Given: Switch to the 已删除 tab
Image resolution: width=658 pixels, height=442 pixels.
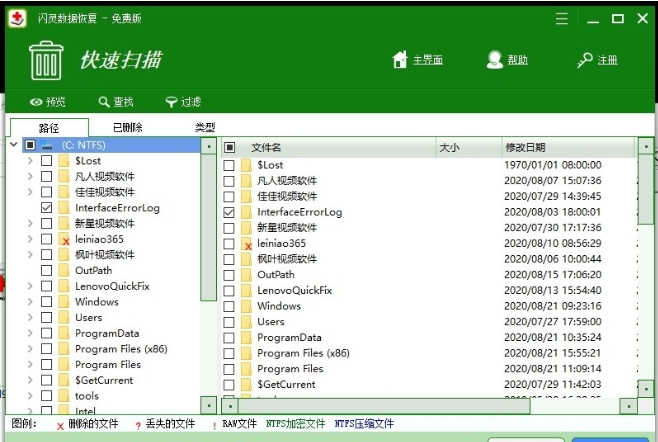Looking at the screenshot, I should (x=127, y=128).
